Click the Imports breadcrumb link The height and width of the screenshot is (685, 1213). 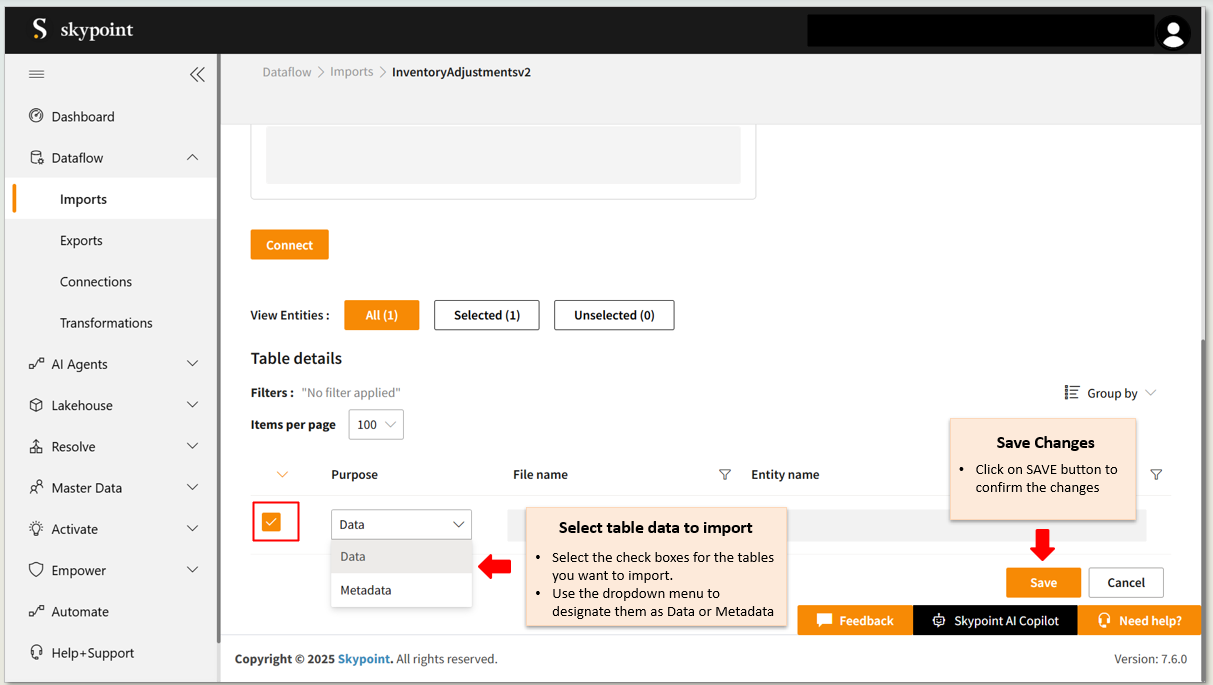point(352,72)
